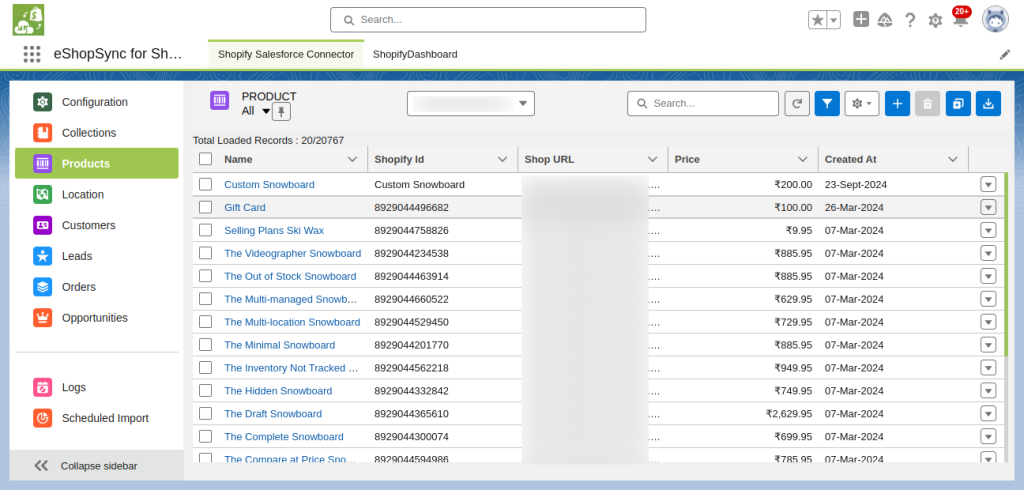Select Customers label in the sidebar
This screenshot has height=490, width=1024.
89,225
